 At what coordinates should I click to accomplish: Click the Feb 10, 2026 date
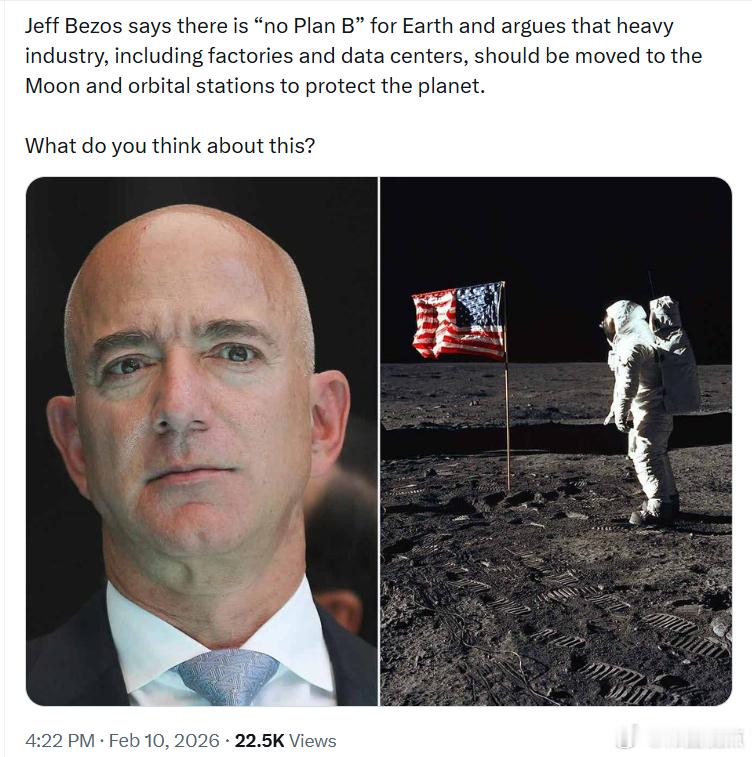[x=164, y=740]
